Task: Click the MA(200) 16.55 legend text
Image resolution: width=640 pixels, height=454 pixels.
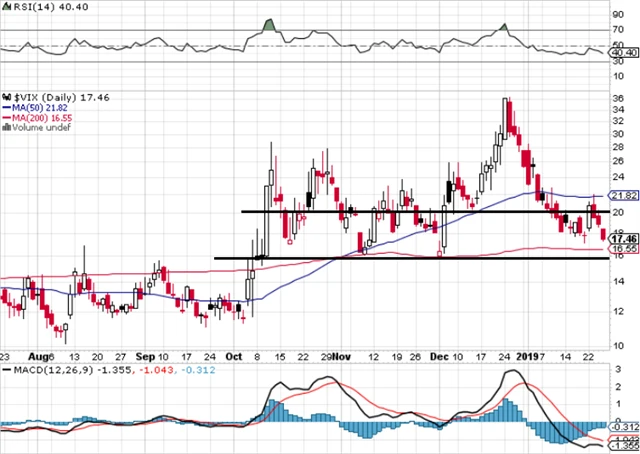Action: coord(43,116)
